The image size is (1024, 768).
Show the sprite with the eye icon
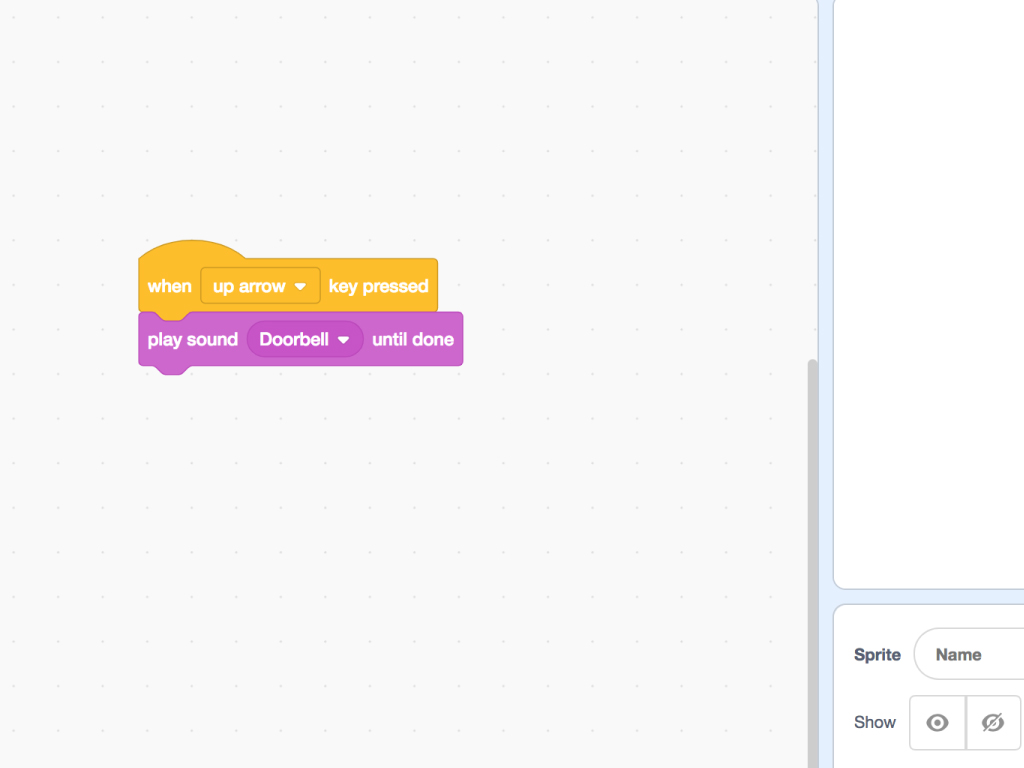point(937,723)
